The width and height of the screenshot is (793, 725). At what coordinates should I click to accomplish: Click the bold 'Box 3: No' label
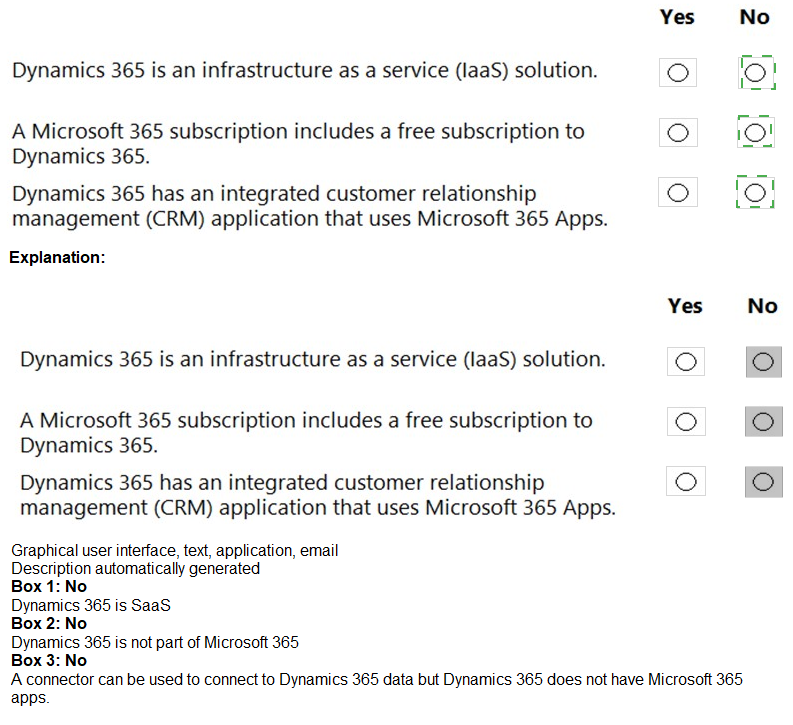(49, 661)
